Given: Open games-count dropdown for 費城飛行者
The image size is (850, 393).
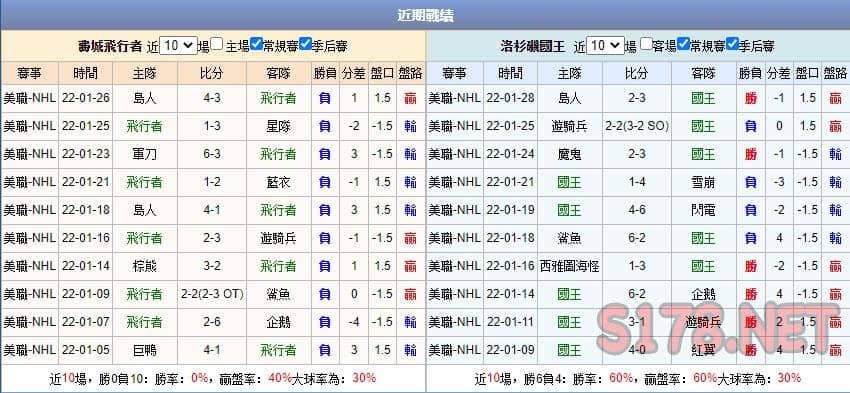Looking at the screenshot, I should pos(179,46).
